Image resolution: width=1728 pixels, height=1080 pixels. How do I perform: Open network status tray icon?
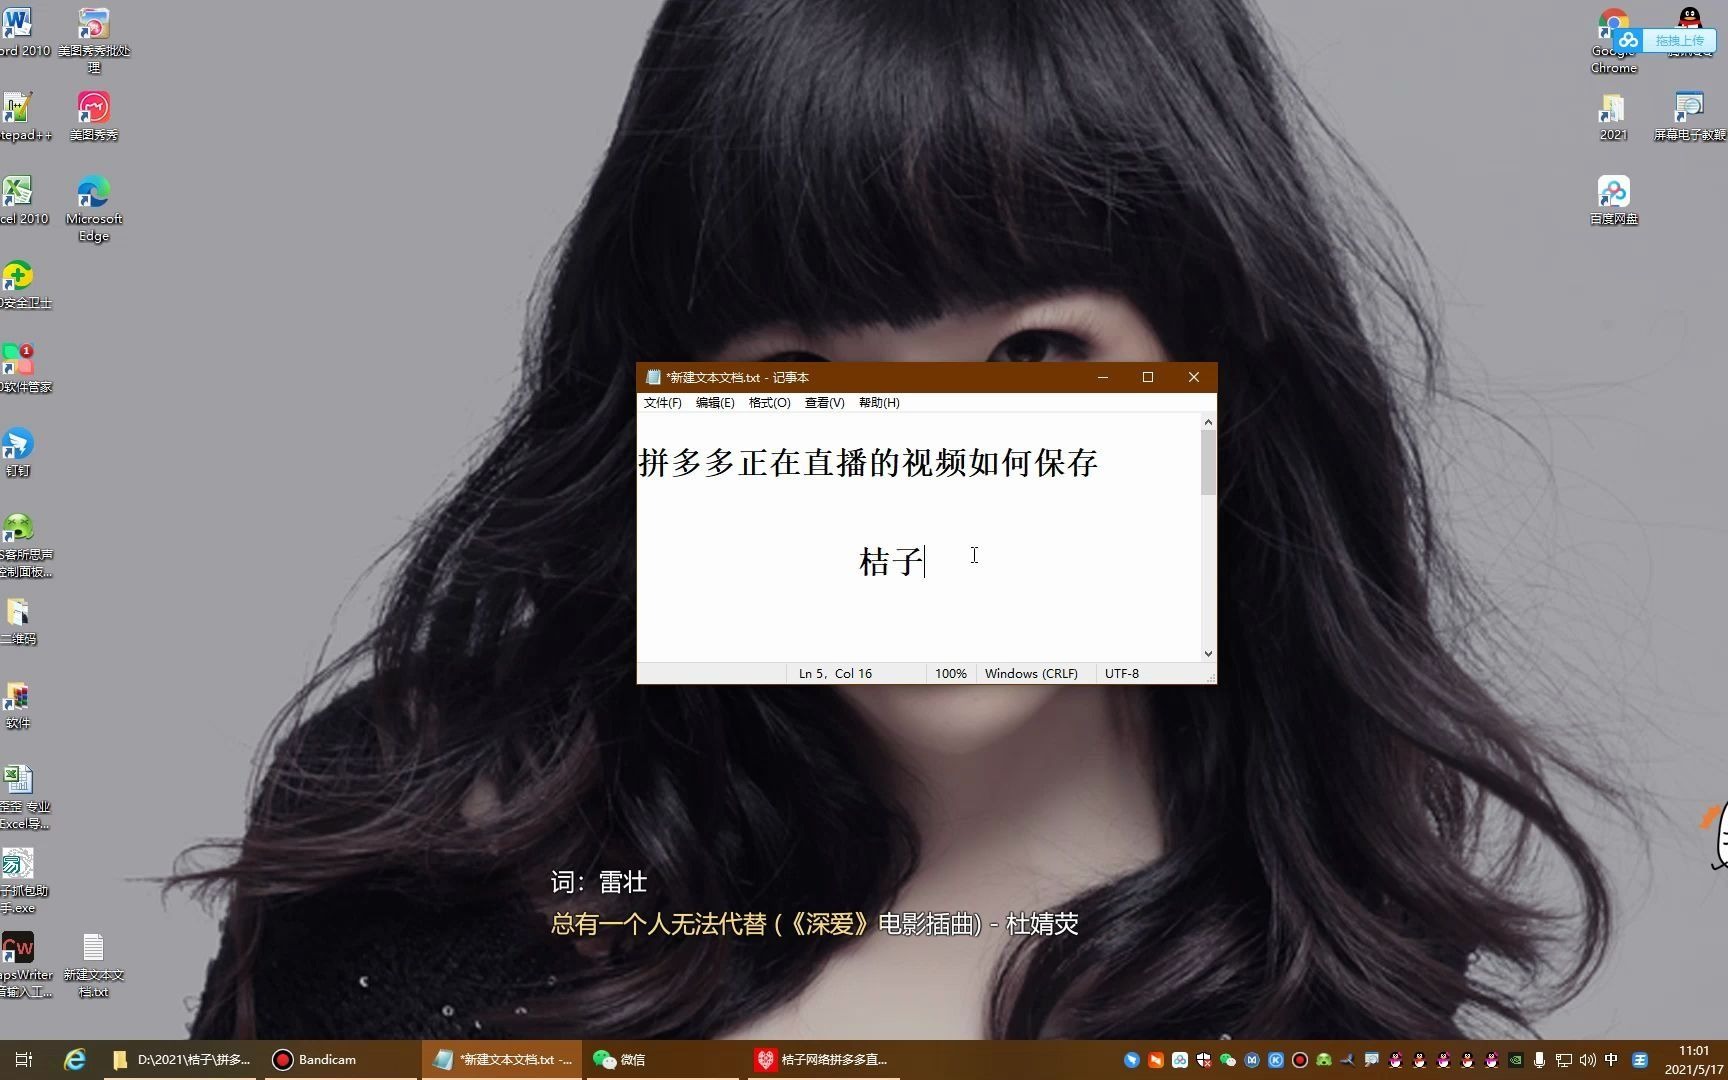(x=1564, y=1060)
